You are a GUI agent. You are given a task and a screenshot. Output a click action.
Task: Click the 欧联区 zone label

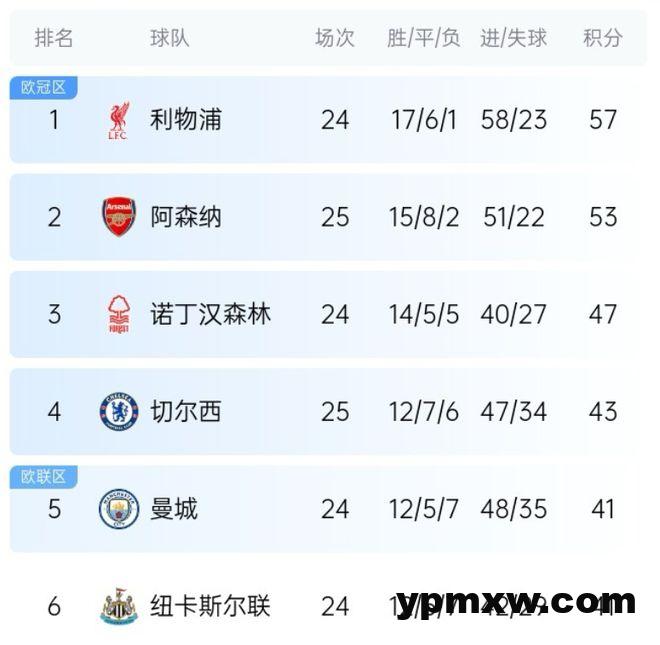point(43,477)
